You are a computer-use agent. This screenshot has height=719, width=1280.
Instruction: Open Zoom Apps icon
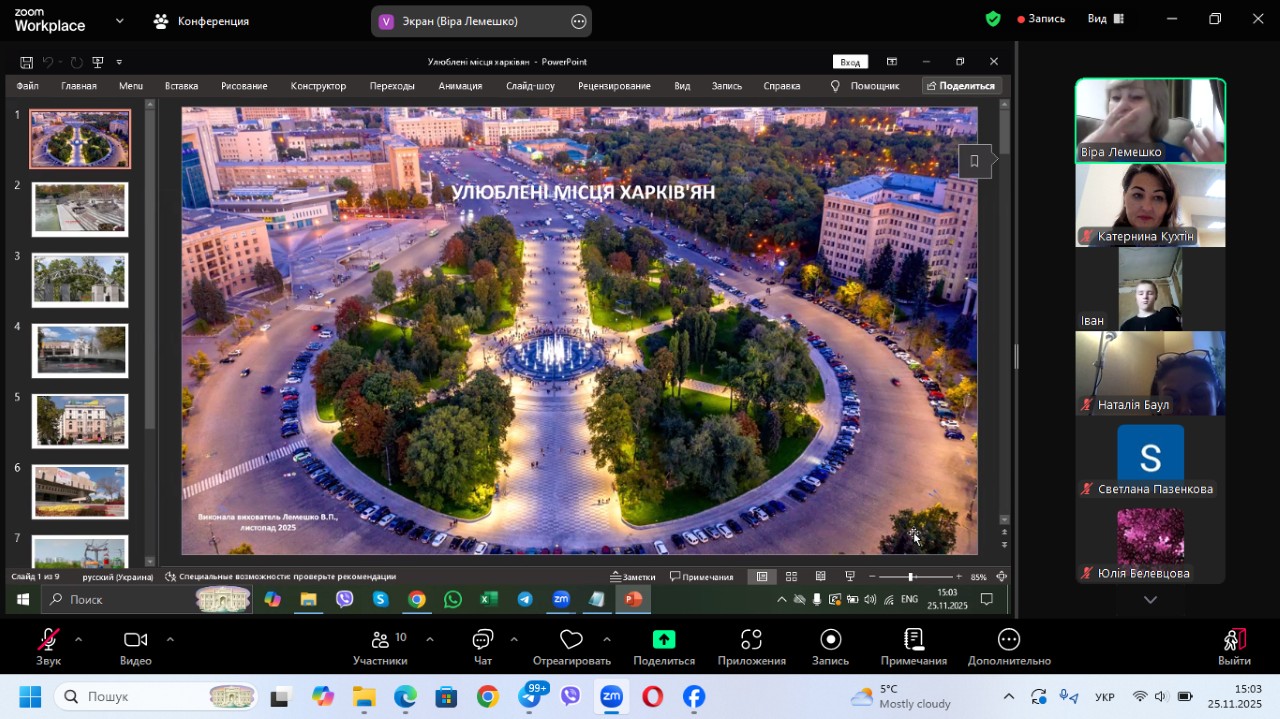pos(751,641)
